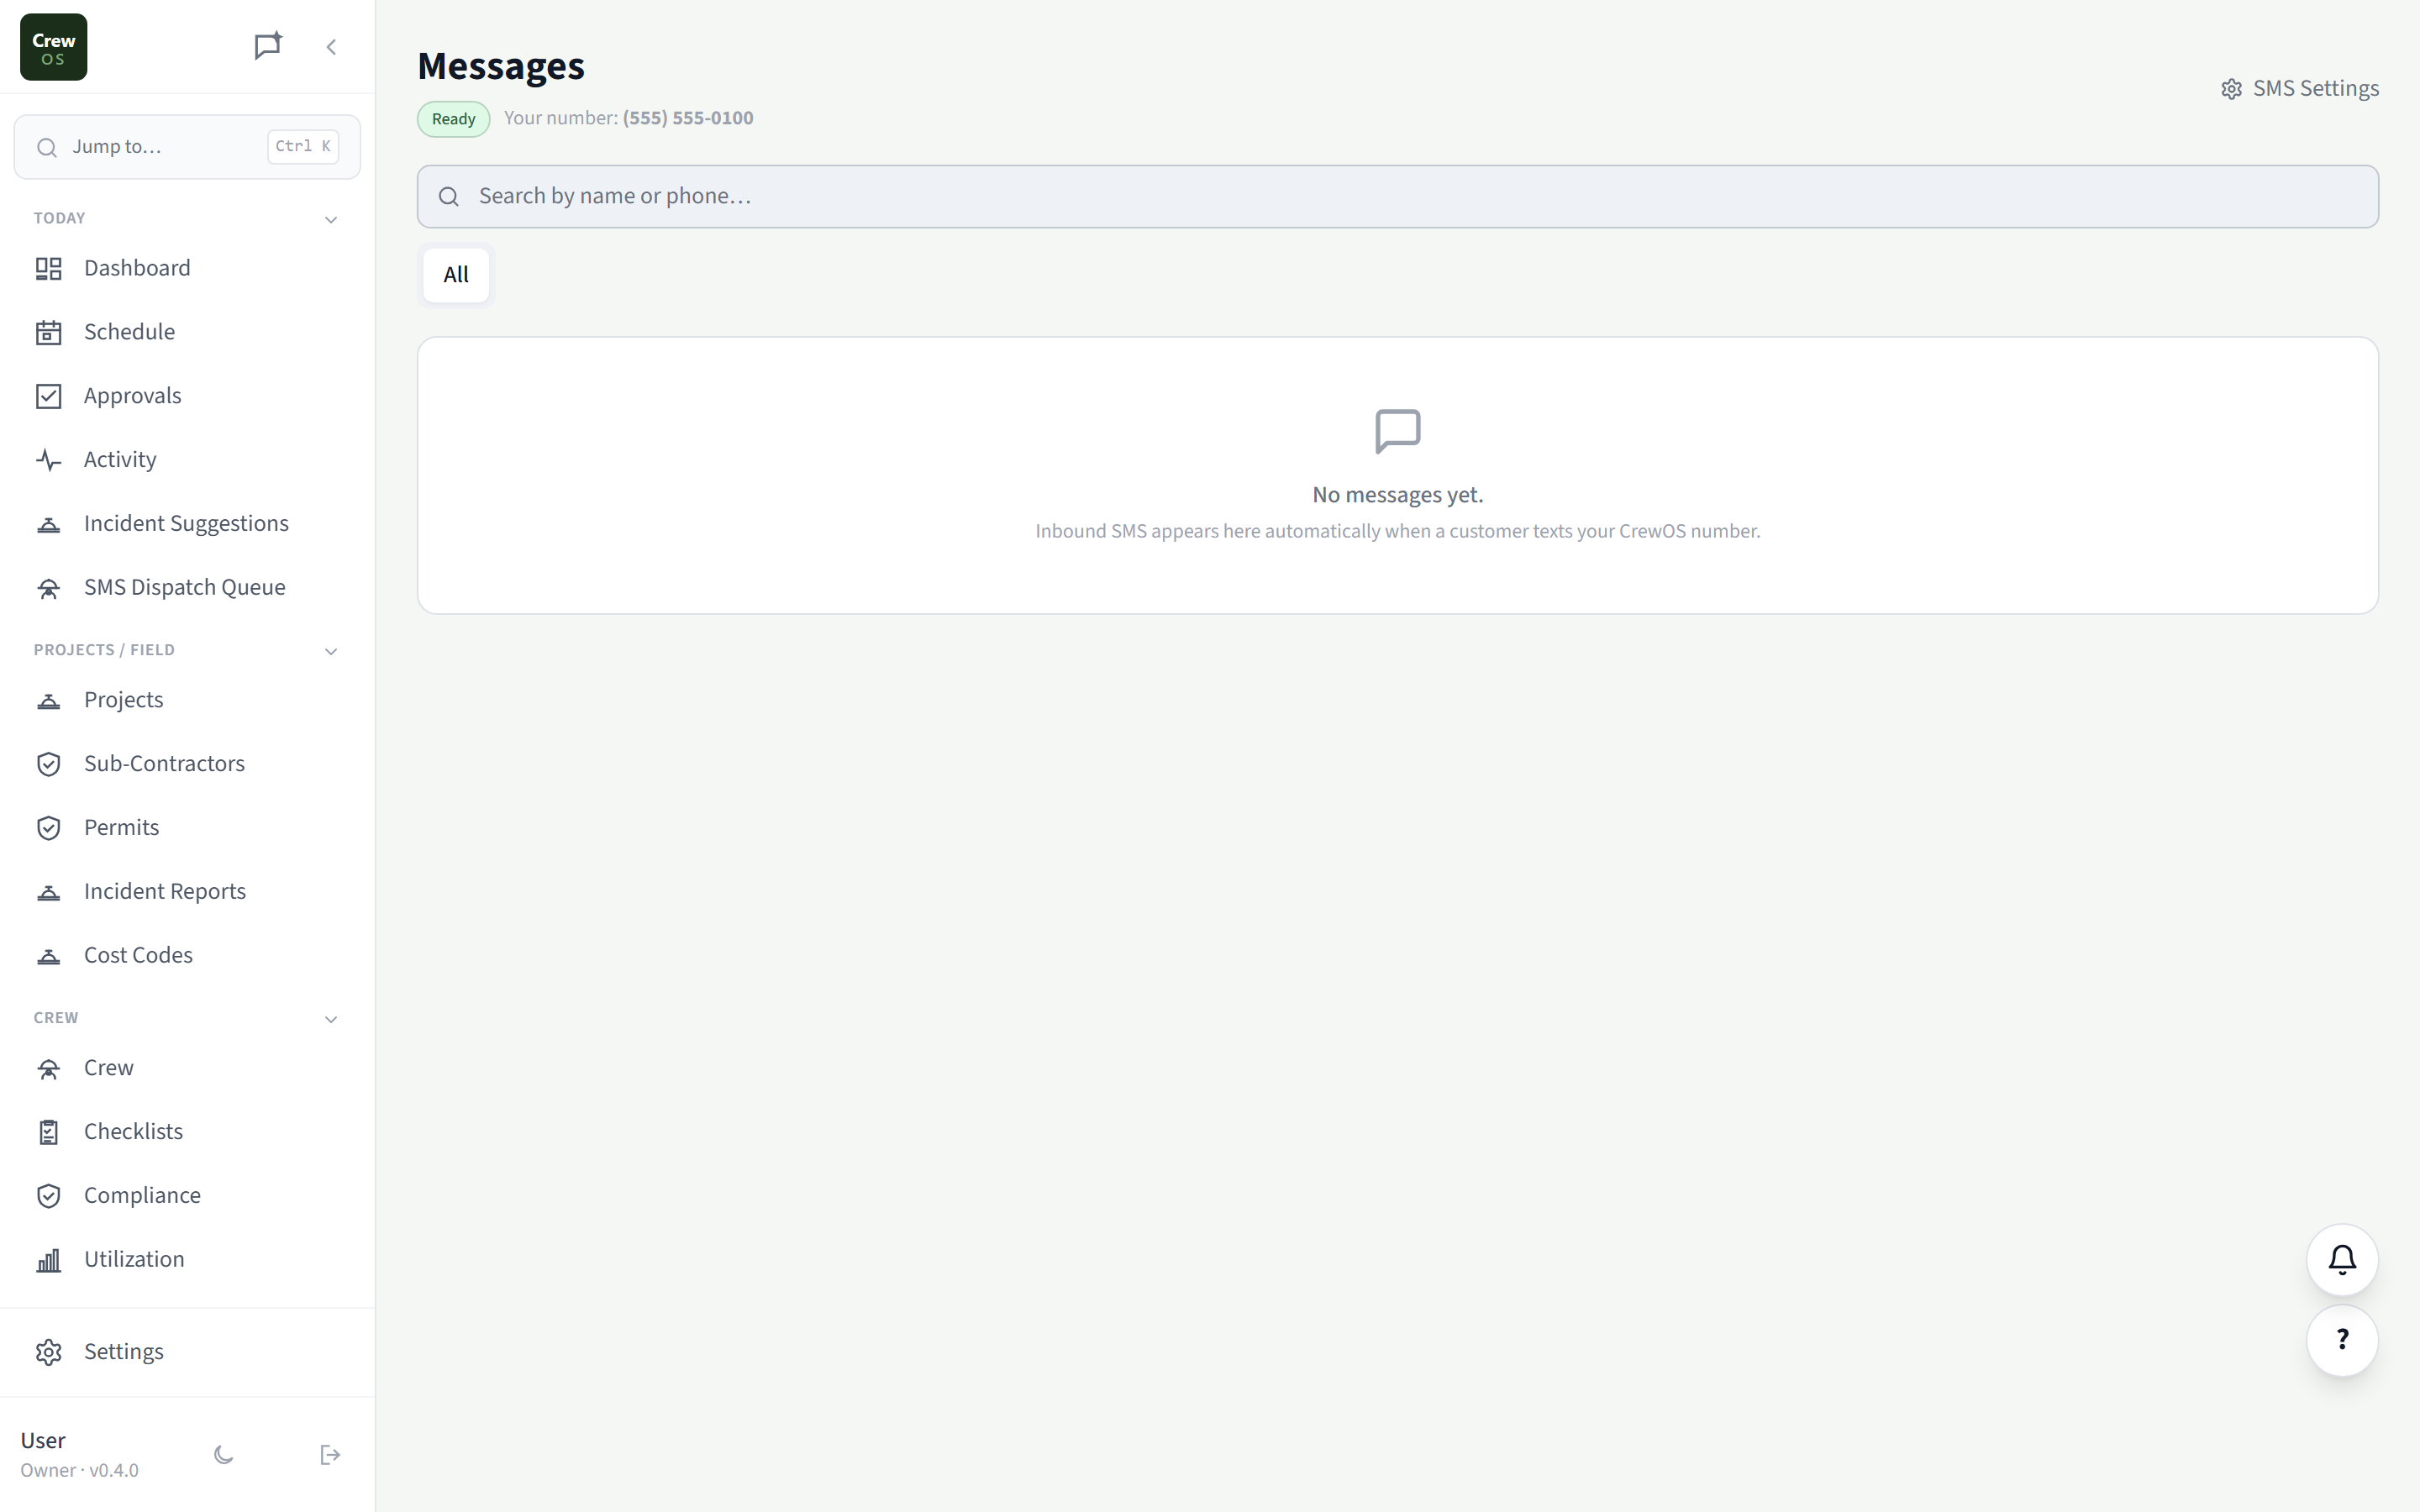Viewport: 2420px width, 1512px height.
Task: Click the Crew worker icon
Action: tap(49, 1068)
